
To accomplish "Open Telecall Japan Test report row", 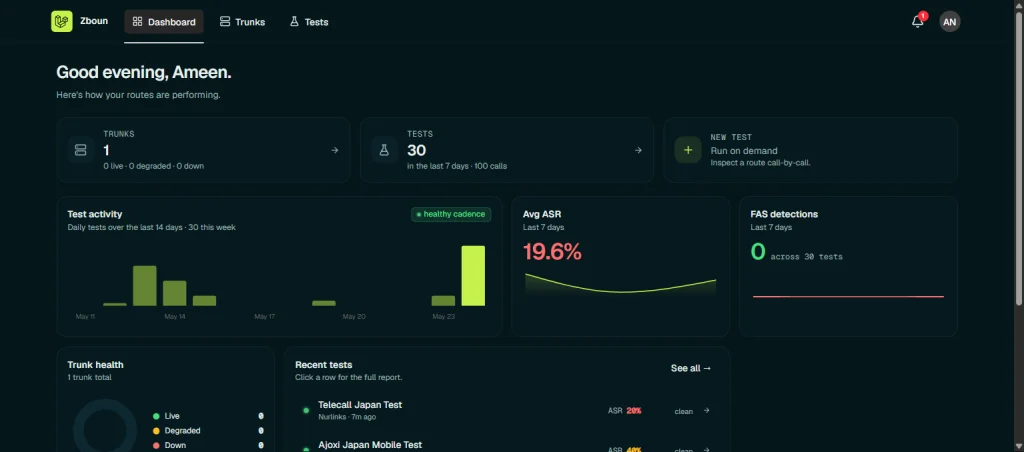I will click(507, 410).
